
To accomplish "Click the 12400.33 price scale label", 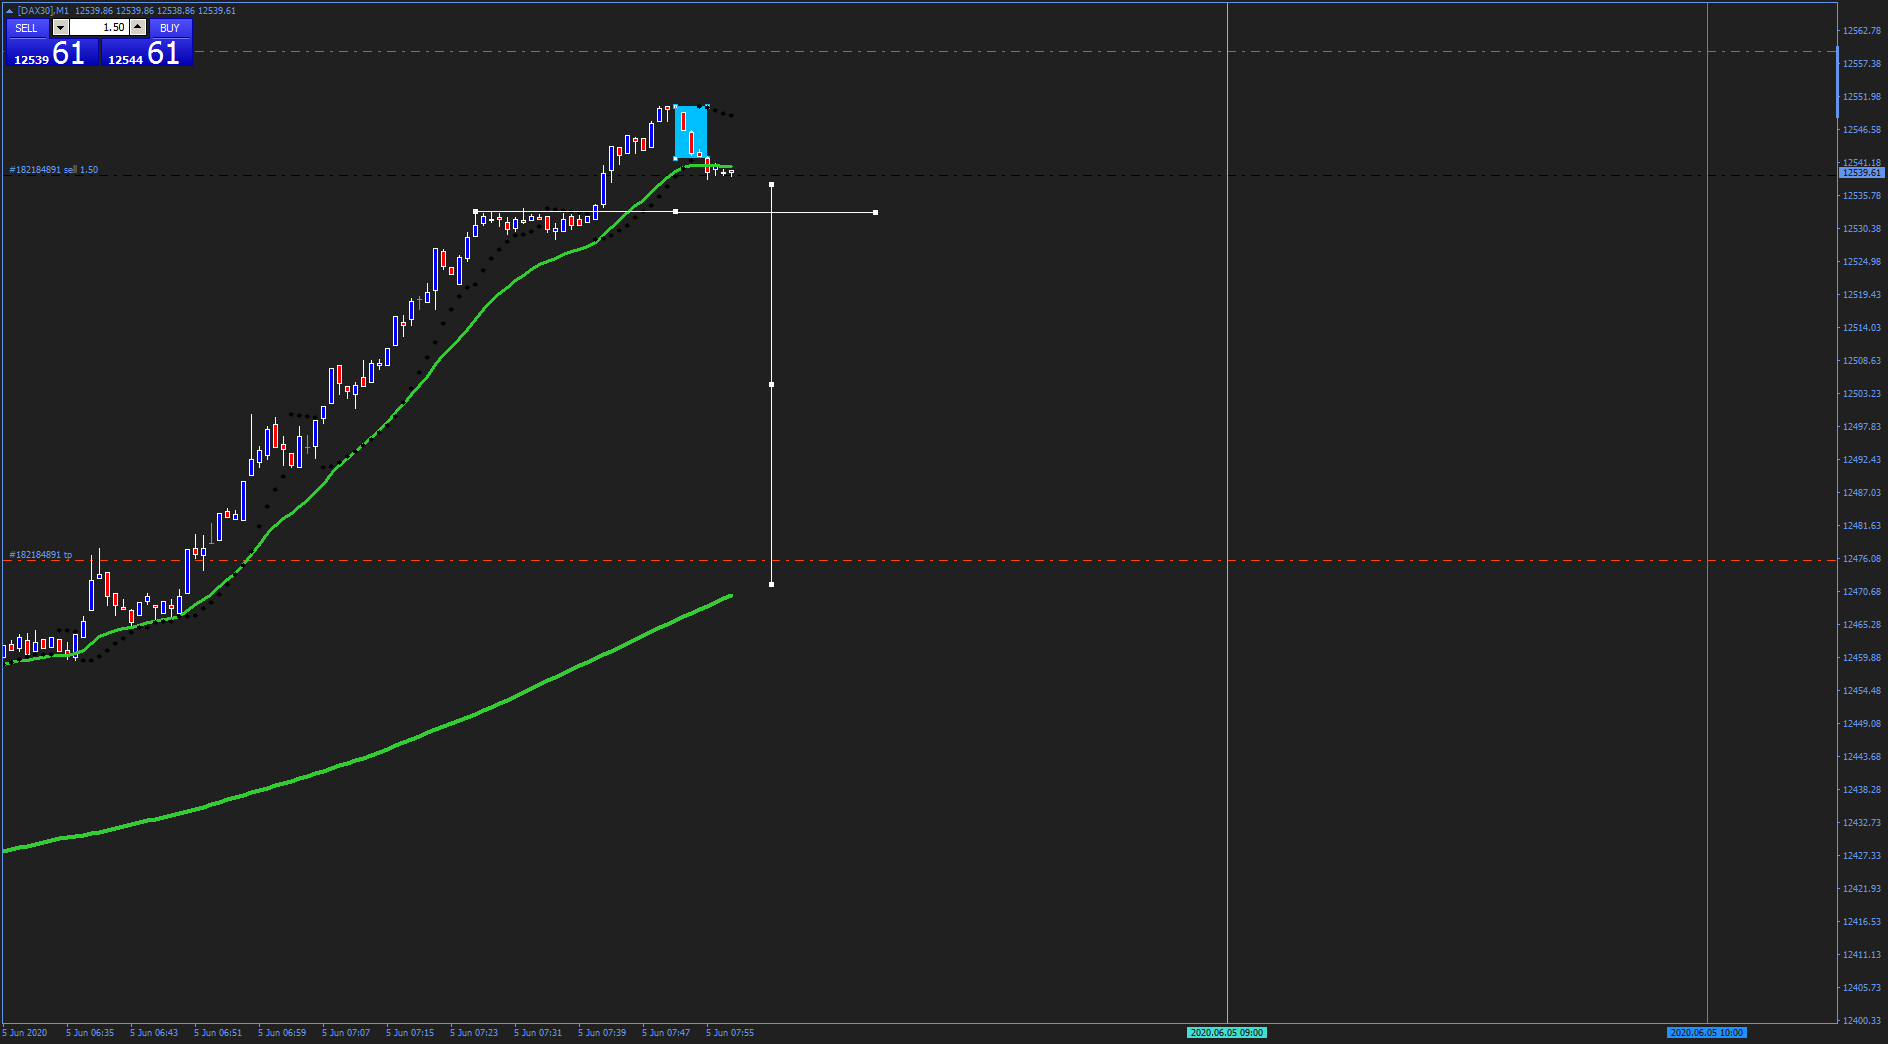I will coord(1861,1021).
